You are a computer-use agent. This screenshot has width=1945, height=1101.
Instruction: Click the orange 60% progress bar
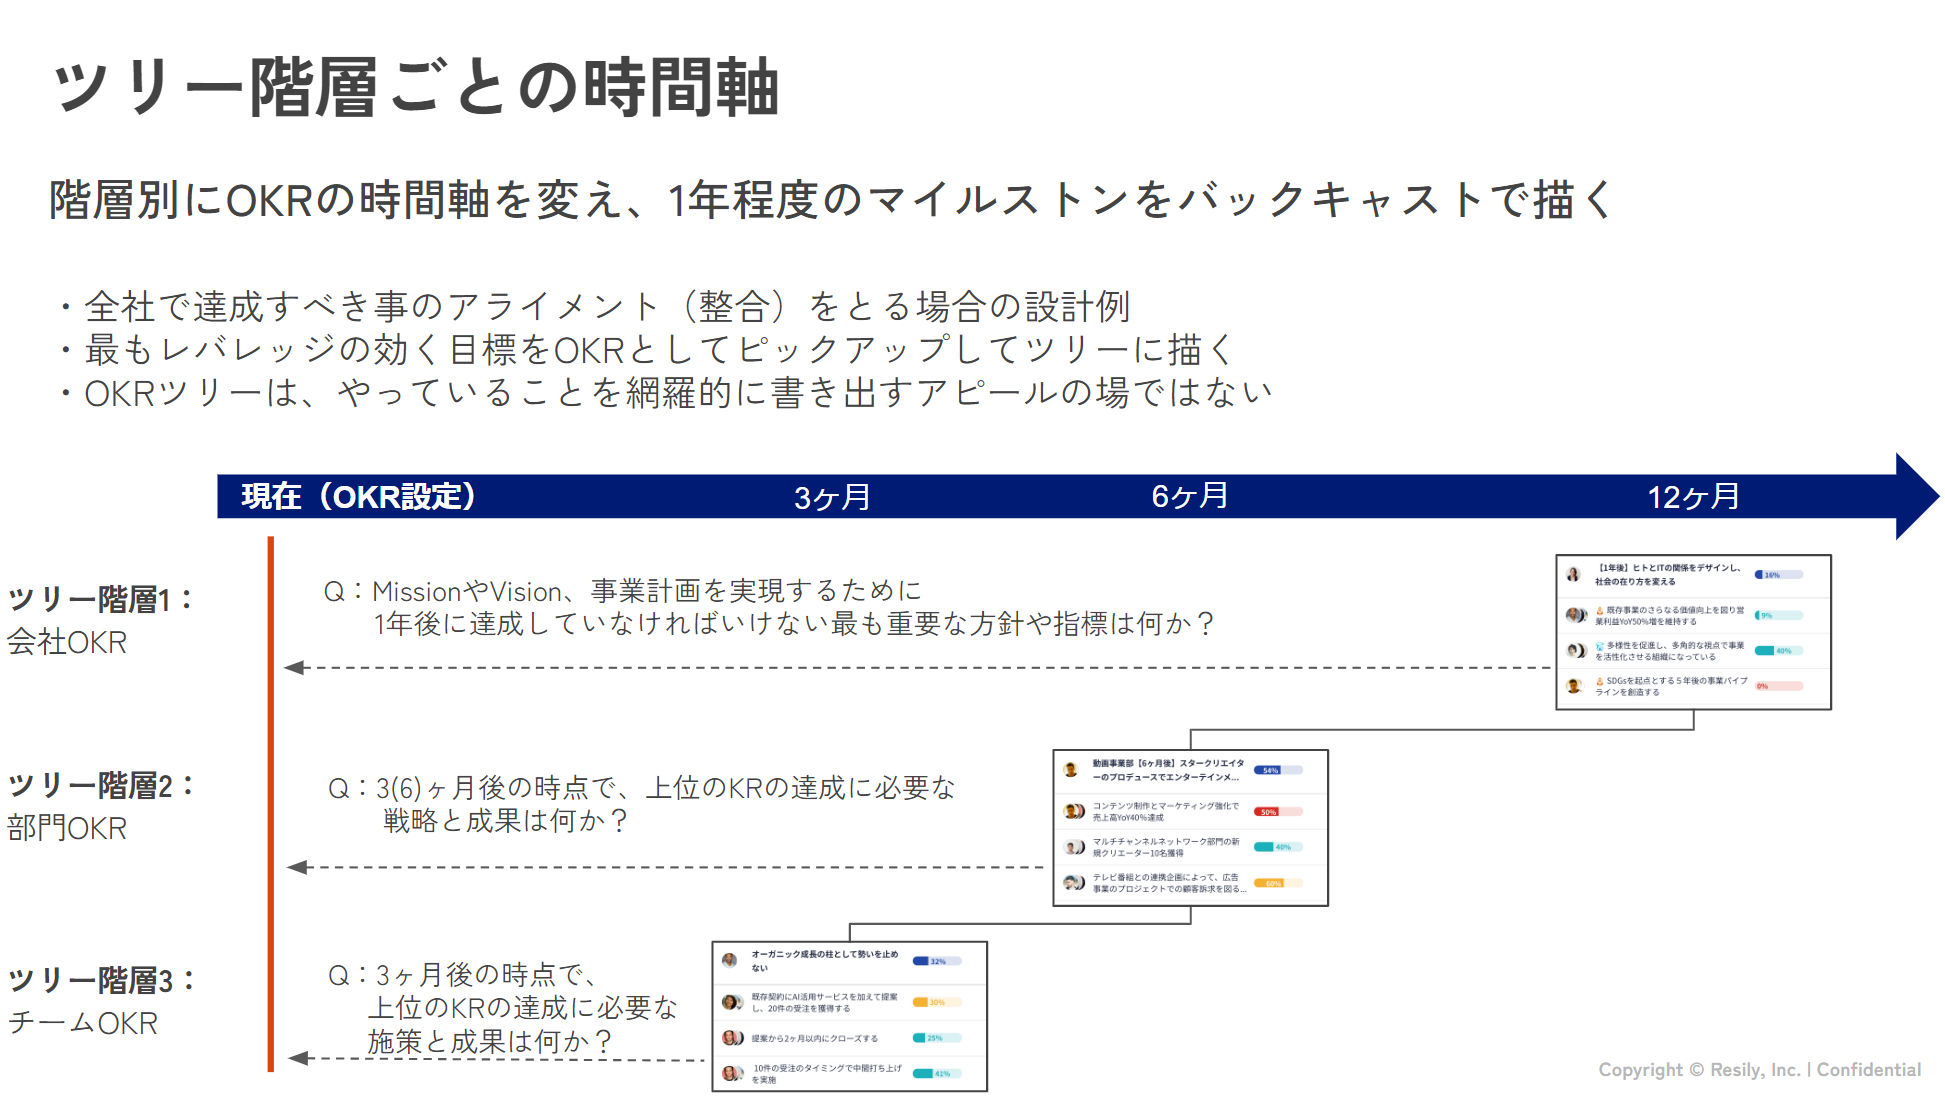(x=1278, y=883)
